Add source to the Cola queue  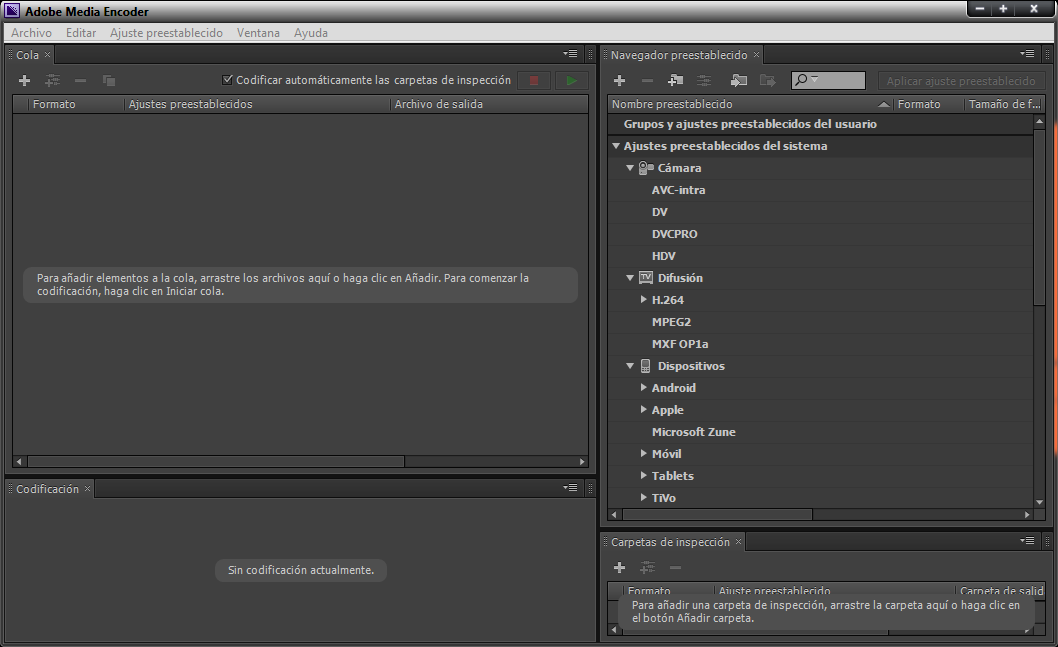tap(24, 80)
